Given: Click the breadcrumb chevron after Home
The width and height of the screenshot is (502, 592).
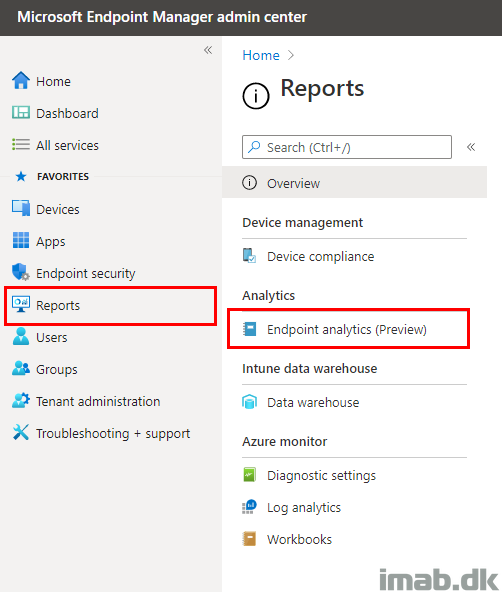Looking at the screenshot, I should pyautogui.click(x=290, y=56).
